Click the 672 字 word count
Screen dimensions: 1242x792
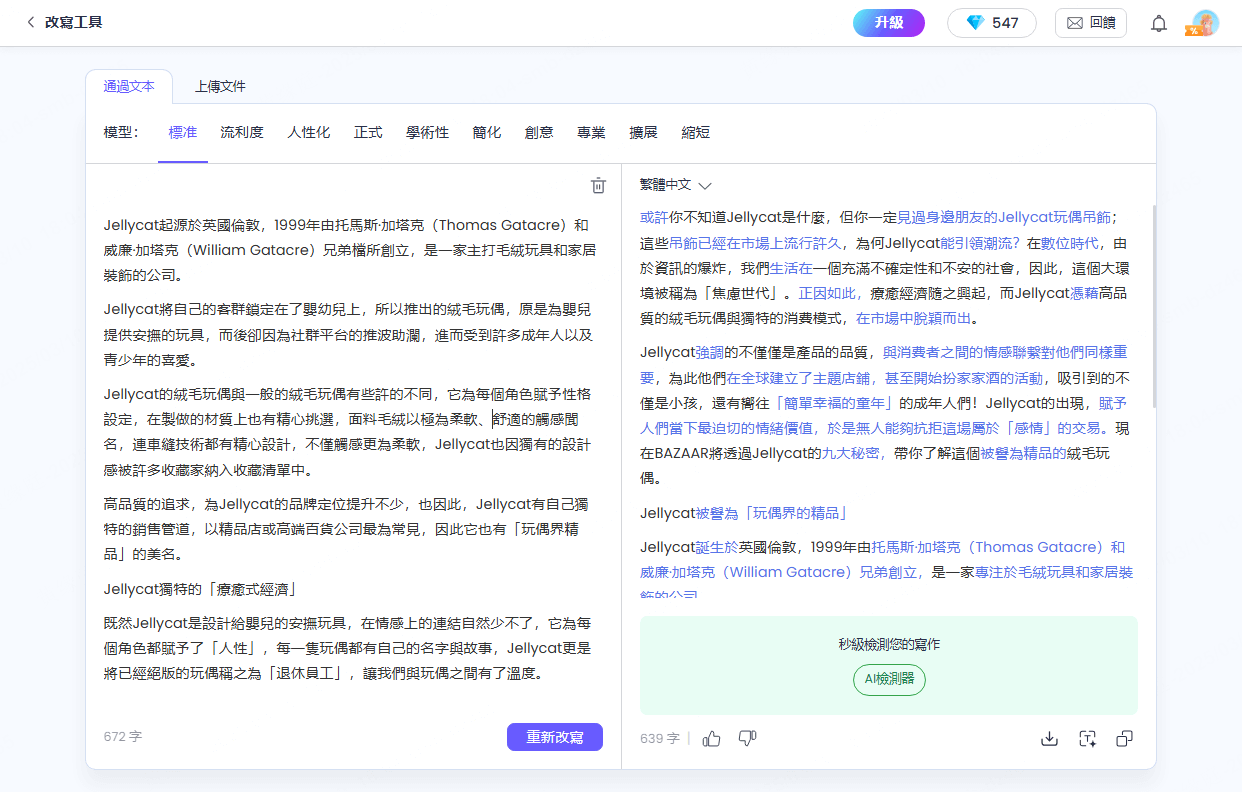(123, 736)
